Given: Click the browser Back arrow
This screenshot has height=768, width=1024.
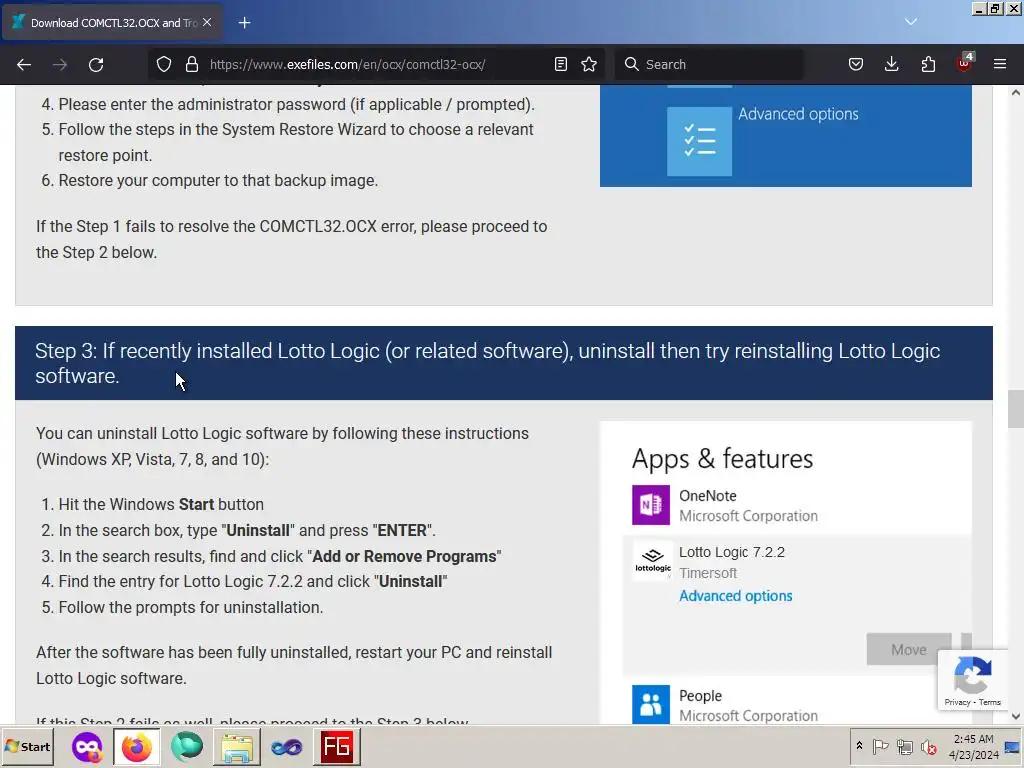Looking at the screenshot, I should [x=24, y=64].
